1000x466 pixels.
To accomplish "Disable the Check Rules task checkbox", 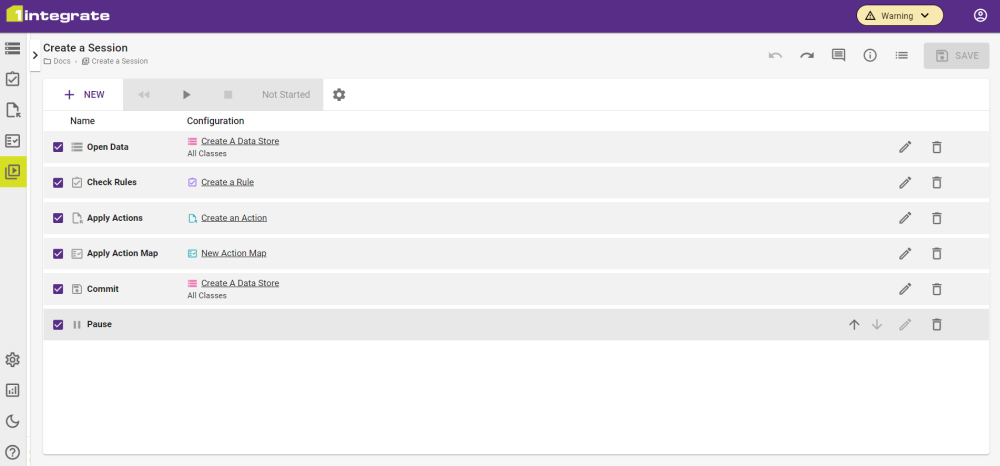I will 58,183.
